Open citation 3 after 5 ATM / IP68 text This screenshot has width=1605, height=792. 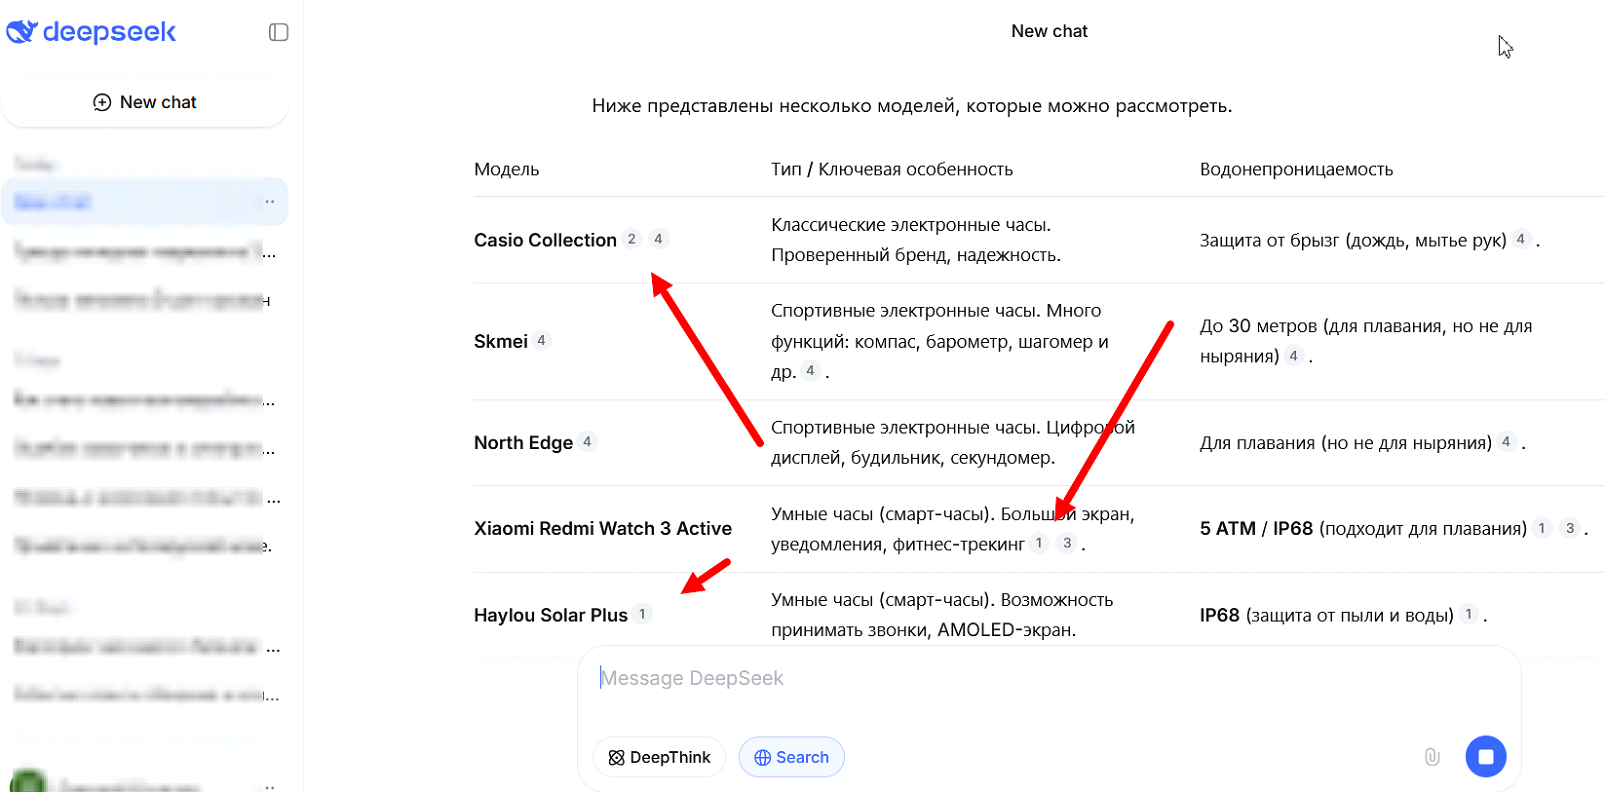(1570, 528)
